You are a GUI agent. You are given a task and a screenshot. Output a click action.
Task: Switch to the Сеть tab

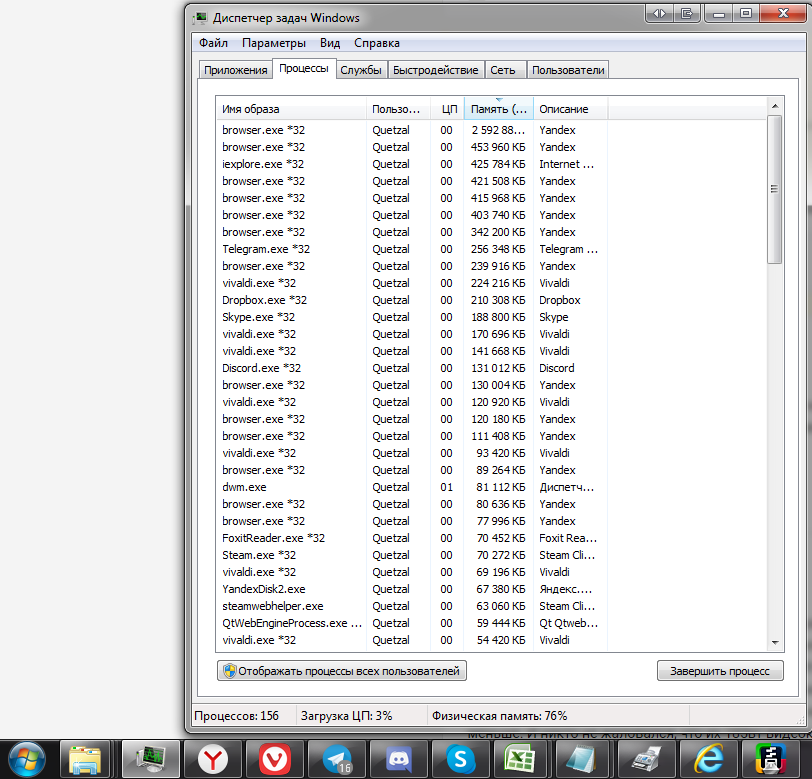pos(503,70)
